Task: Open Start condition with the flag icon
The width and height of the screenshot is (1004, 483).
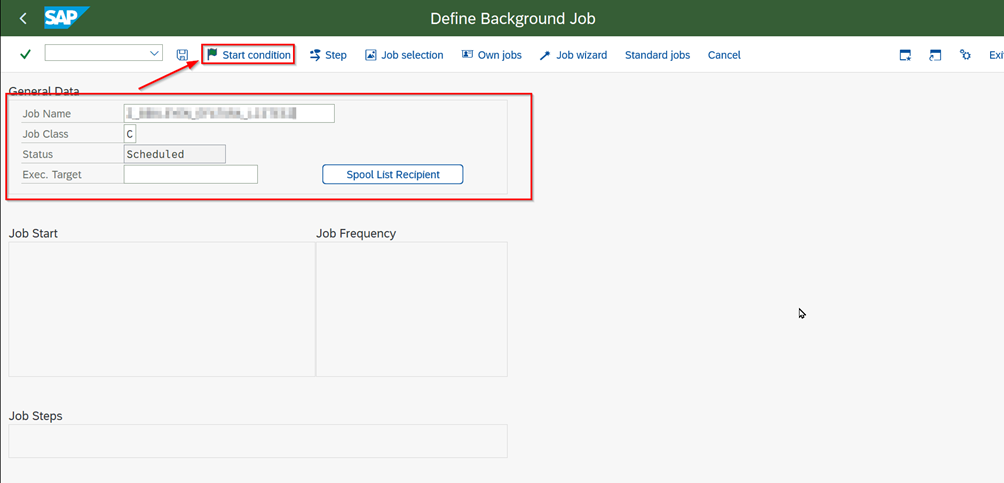Action: point(248,55)
